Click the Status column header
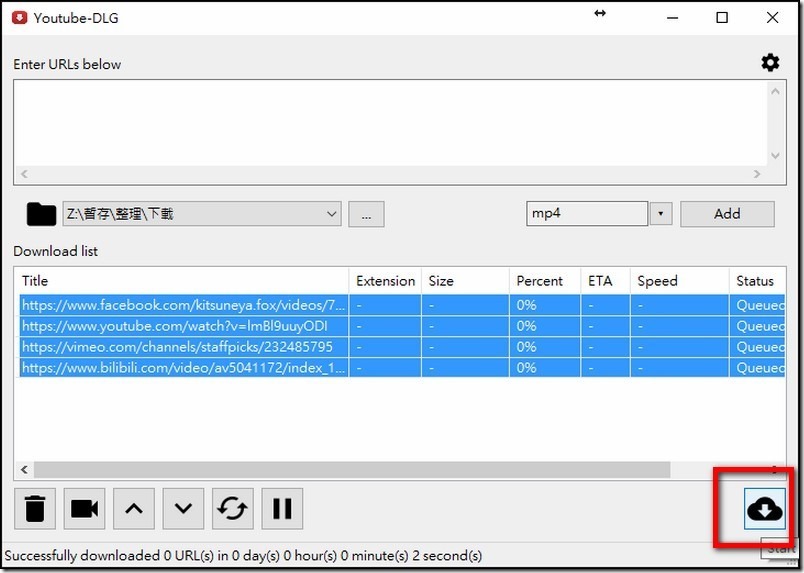 coord(757,281)
